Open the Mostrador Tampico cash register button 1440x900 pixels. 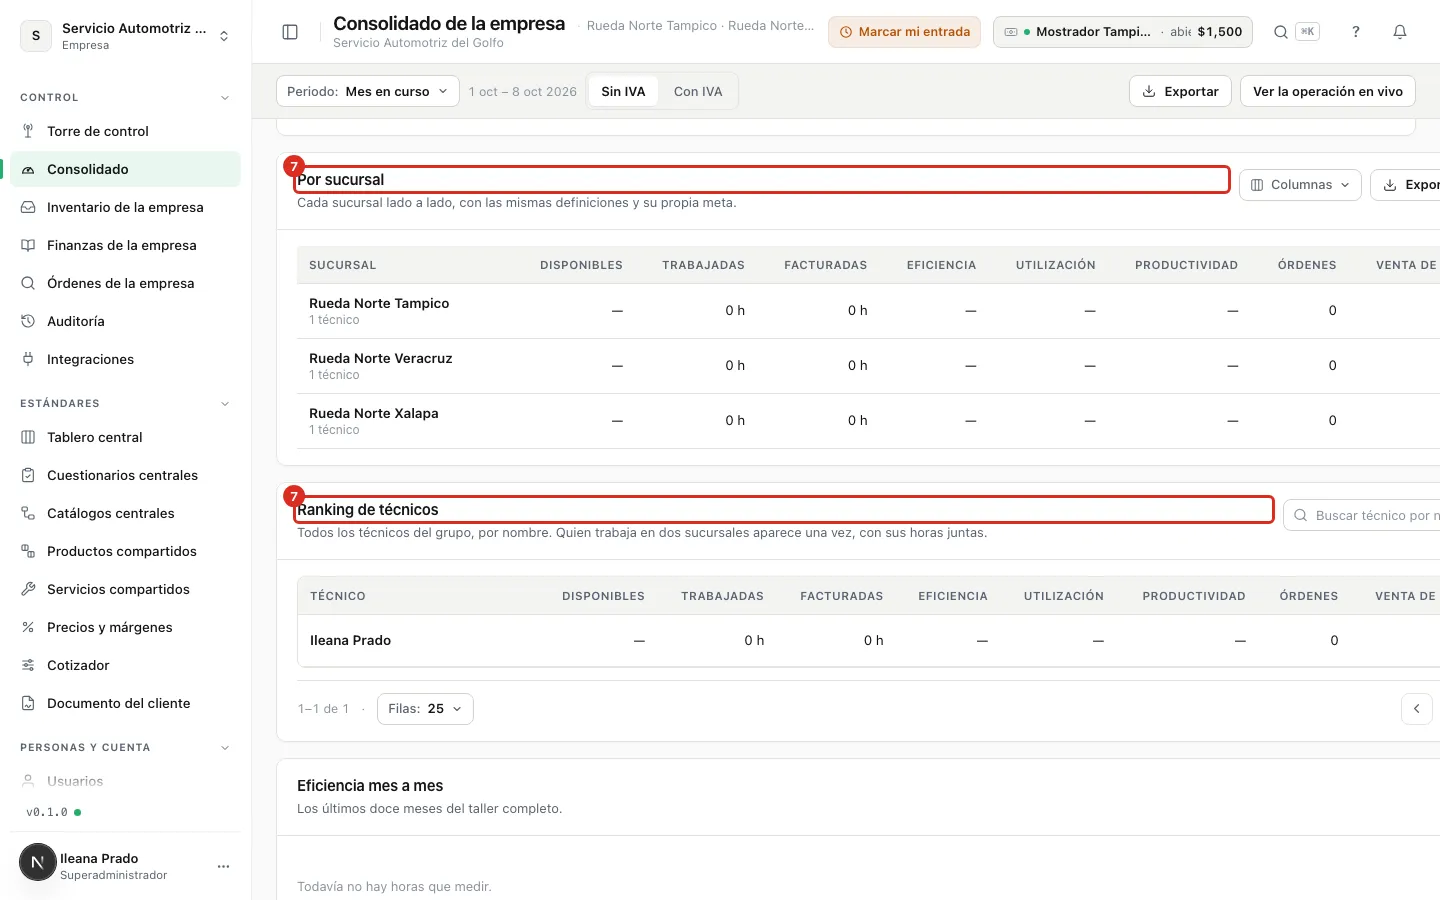1123,32
